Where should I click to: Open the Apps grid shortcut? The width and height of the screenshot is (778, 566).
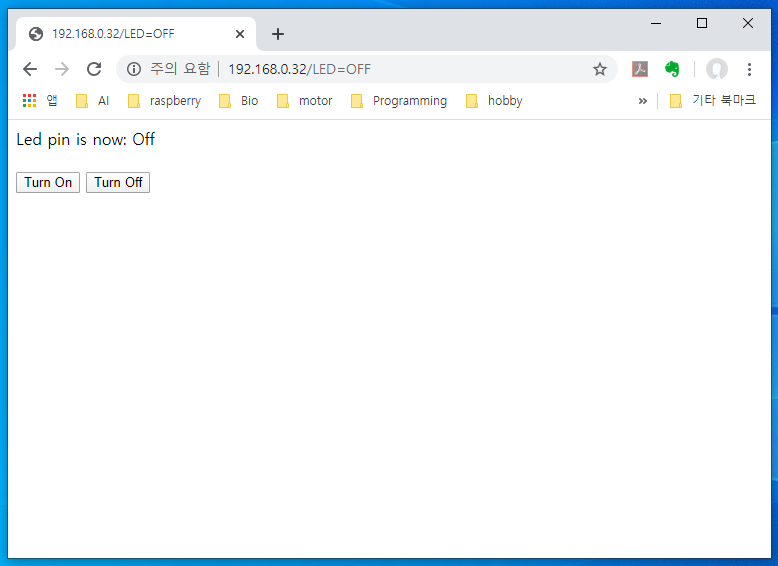point(40,101)
